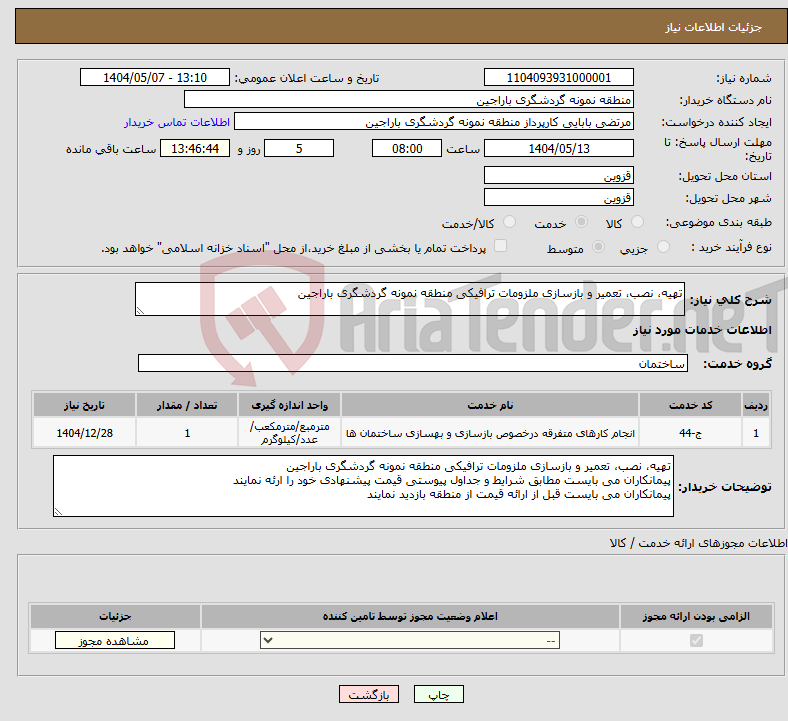Image resolution: width=788 pixels, height=721 pixels.
Task: Click the واحد اندازه گیری column header
Action: [x=289, y=405]
